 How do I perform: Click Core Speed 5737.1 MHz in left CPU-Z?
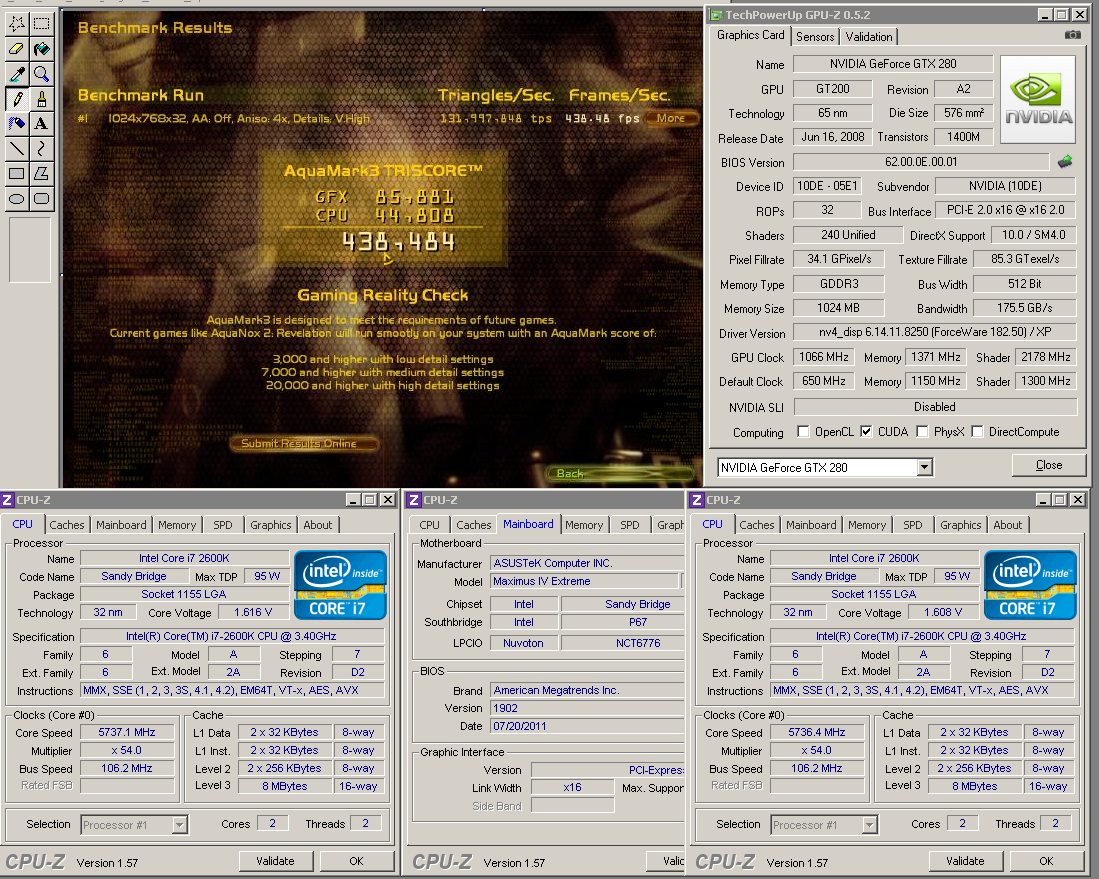tap(127, 732)
